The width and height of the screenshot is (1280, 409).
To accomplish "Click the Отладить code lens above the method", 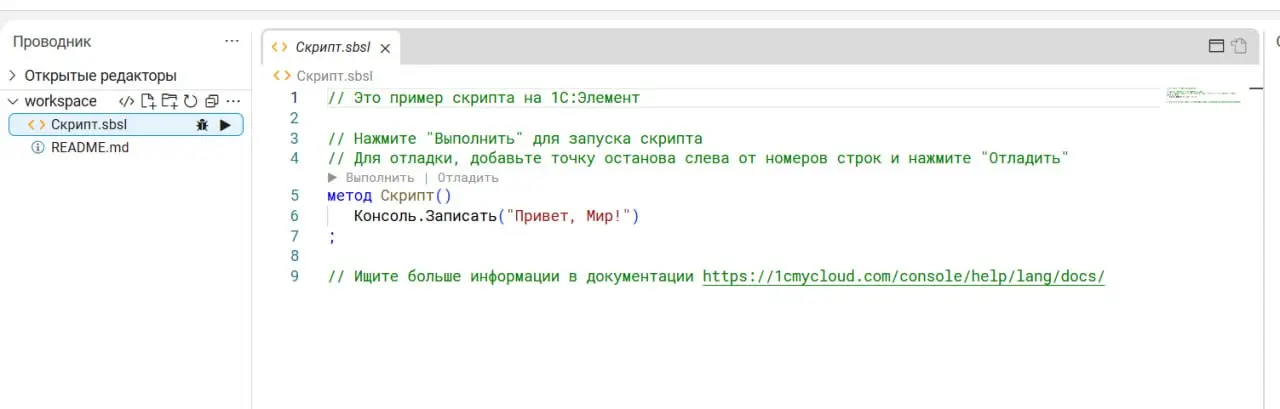I will pyautogui.click(x=468, y=177).
